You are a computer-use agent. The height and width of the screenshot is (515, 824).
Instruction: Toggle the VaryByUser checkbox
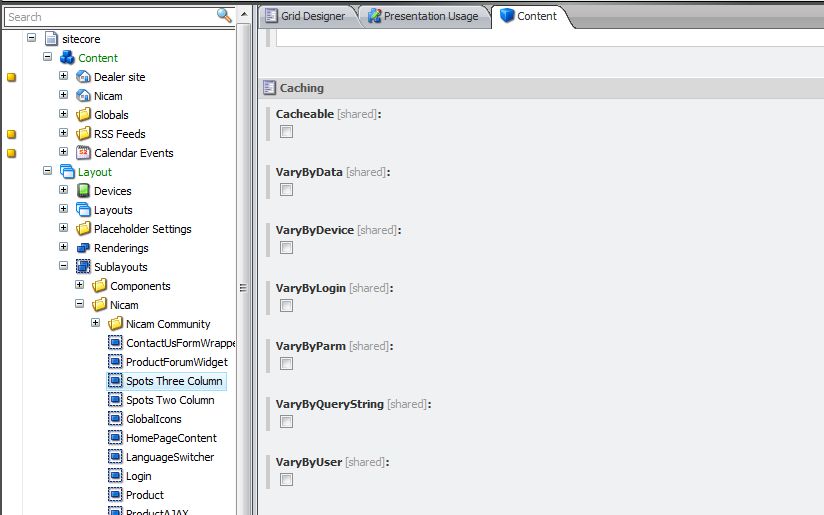pyautogui.click(x=286, y=479)
